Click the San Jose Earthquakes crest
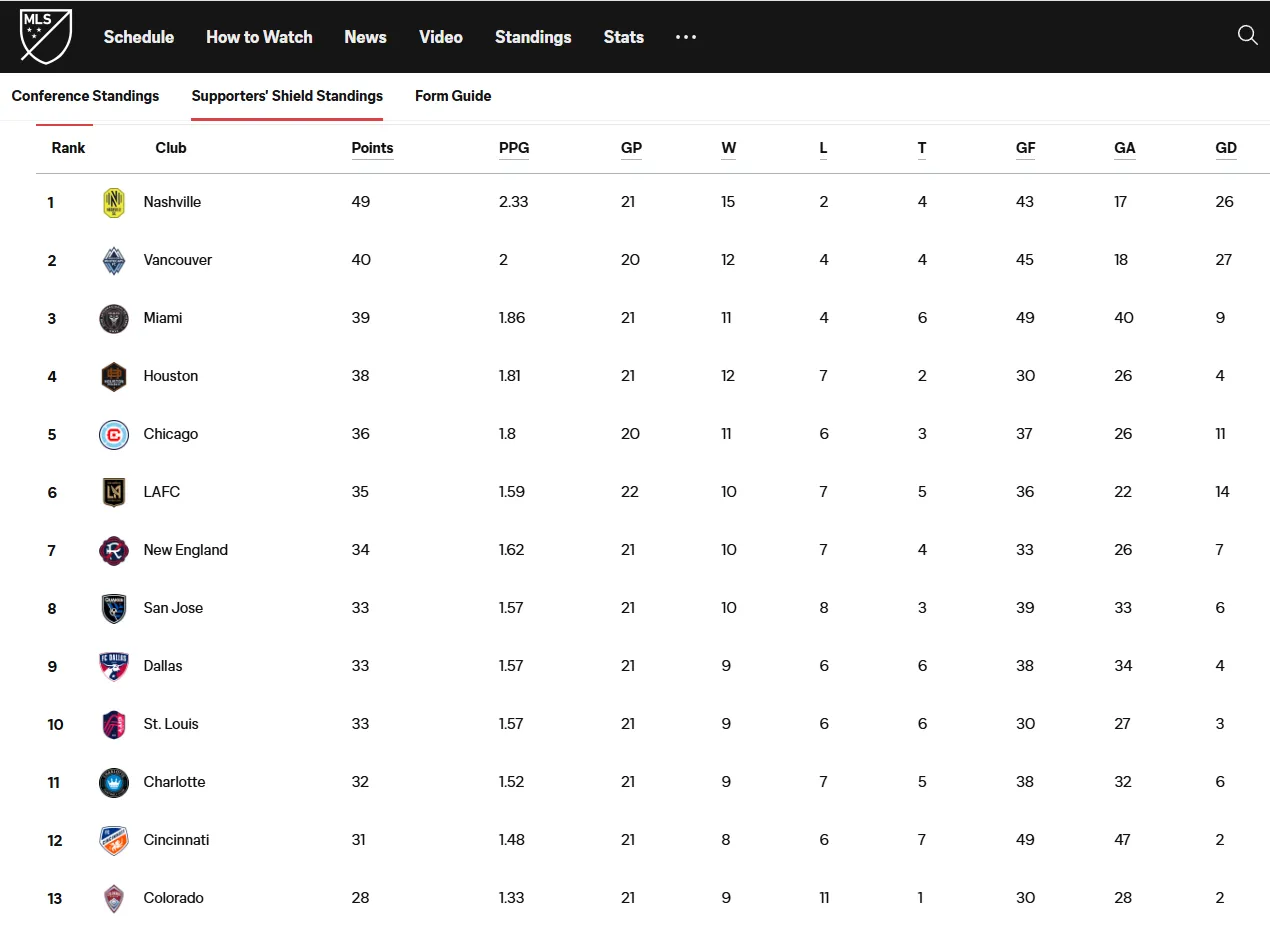 pyautogui.click(x=114, y=609)
